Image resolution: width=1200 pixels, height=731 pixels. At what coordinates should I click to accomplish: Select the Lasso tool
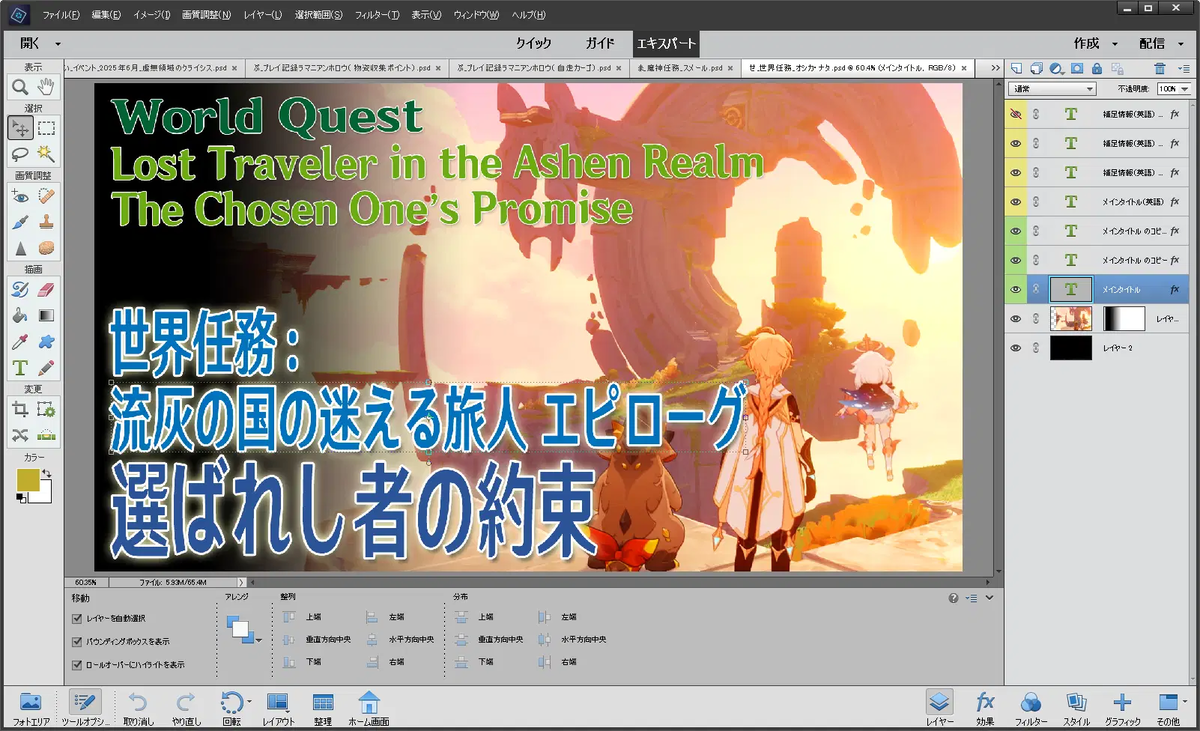(x=19, y=154)
